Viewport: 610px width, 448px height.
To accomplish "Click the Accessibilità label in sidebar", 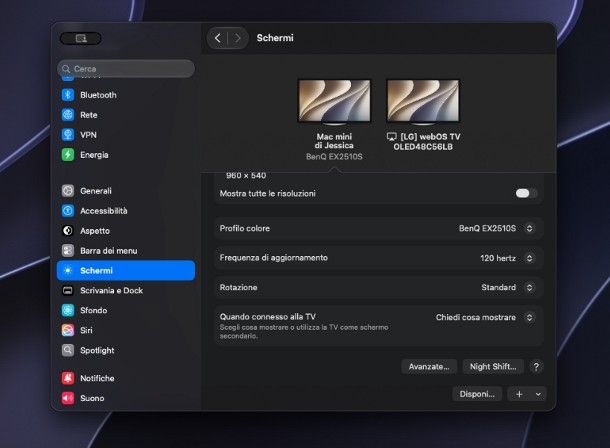I will (x=103, y=211).
